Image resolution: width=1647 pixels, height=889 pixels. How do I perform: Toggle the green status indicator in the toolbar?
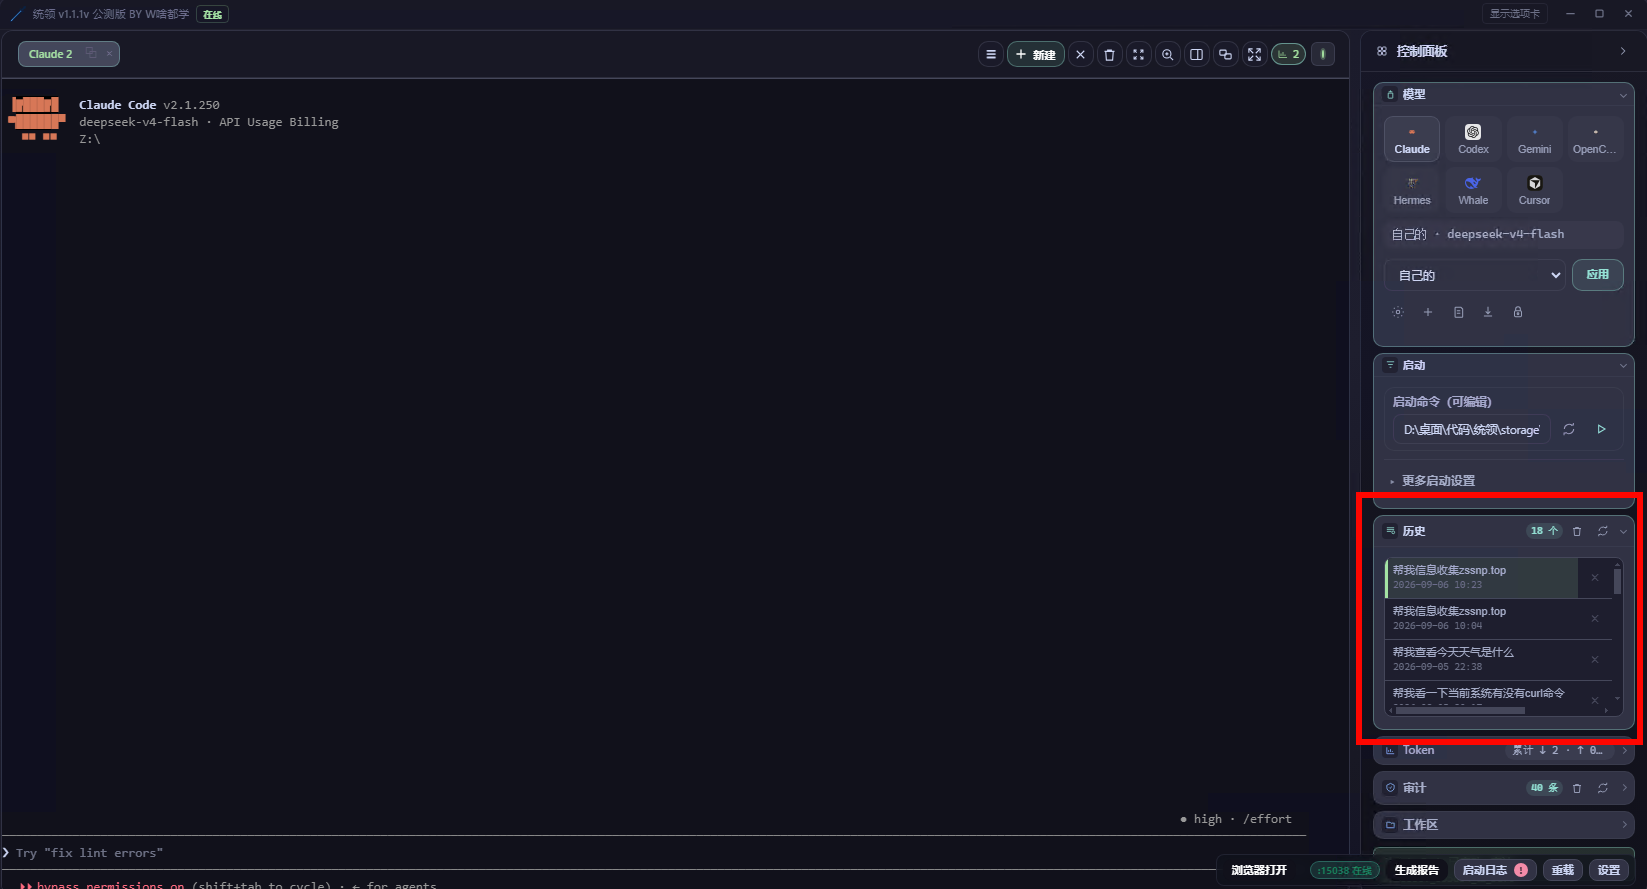[1323, 55]
